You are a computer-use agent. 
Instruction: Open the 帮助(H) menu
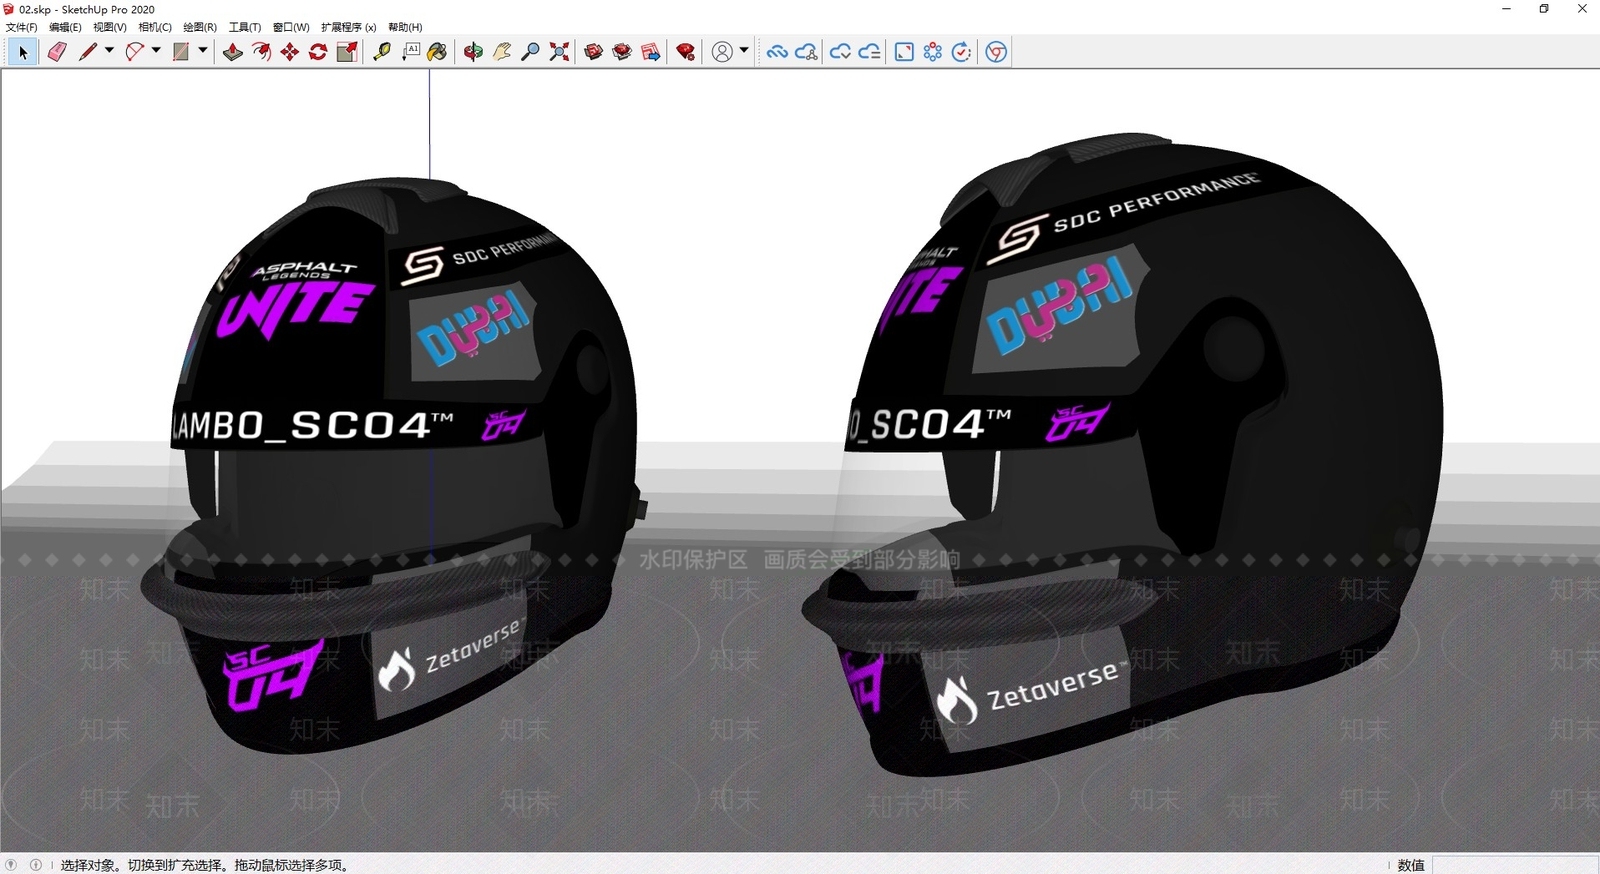click(x=405, y=27)
